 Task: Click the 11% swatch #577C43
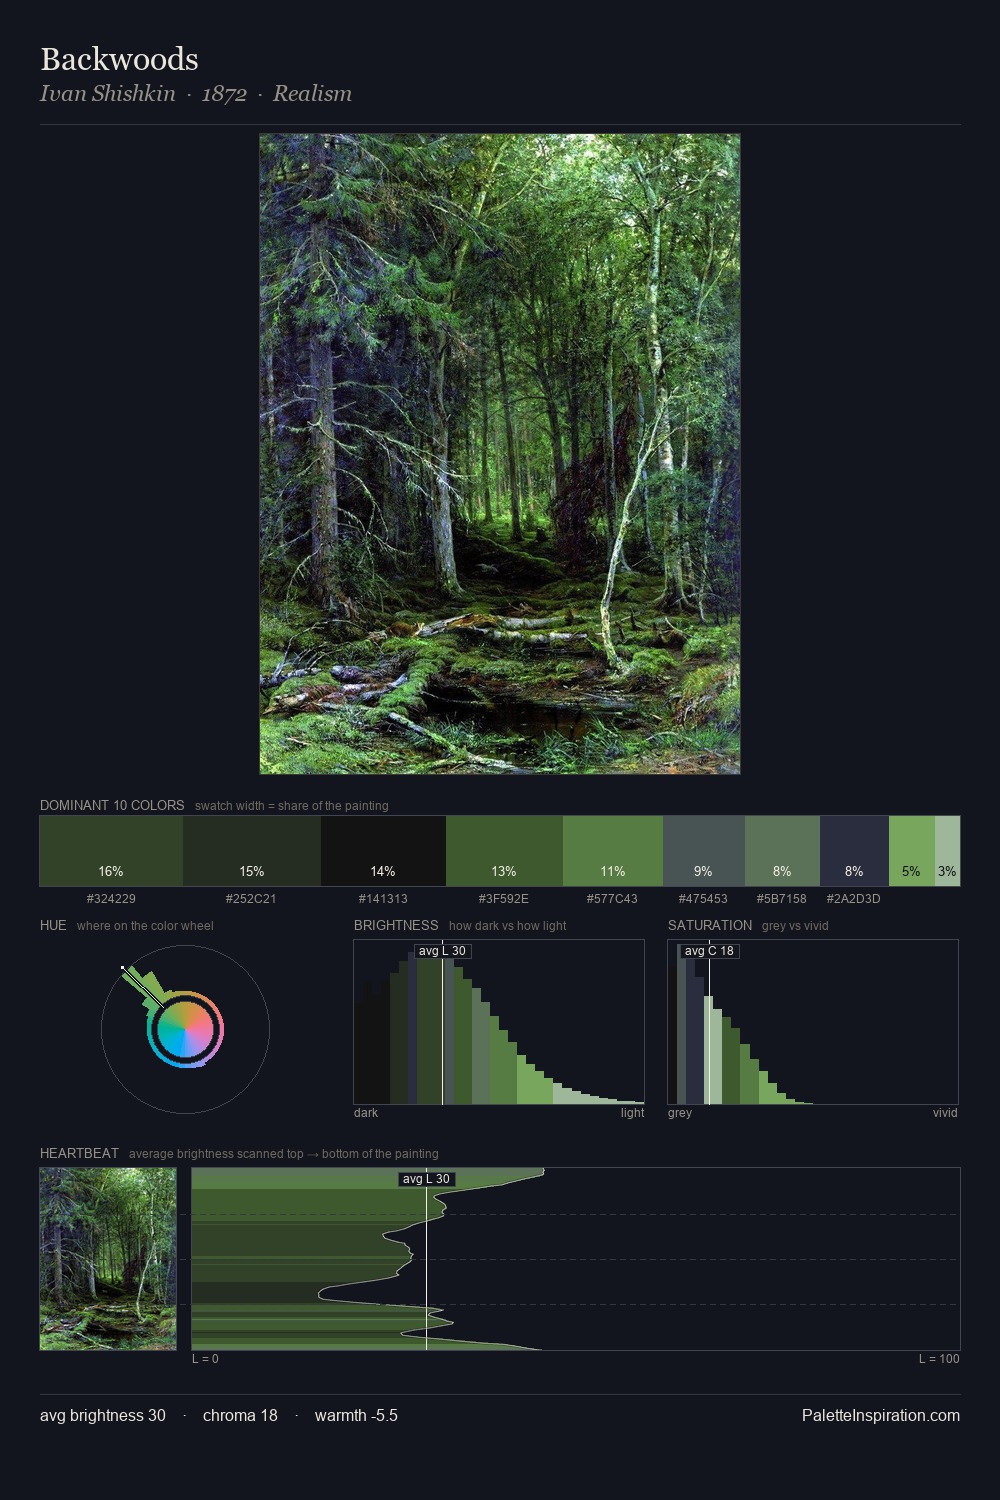[x=613, y=851]
